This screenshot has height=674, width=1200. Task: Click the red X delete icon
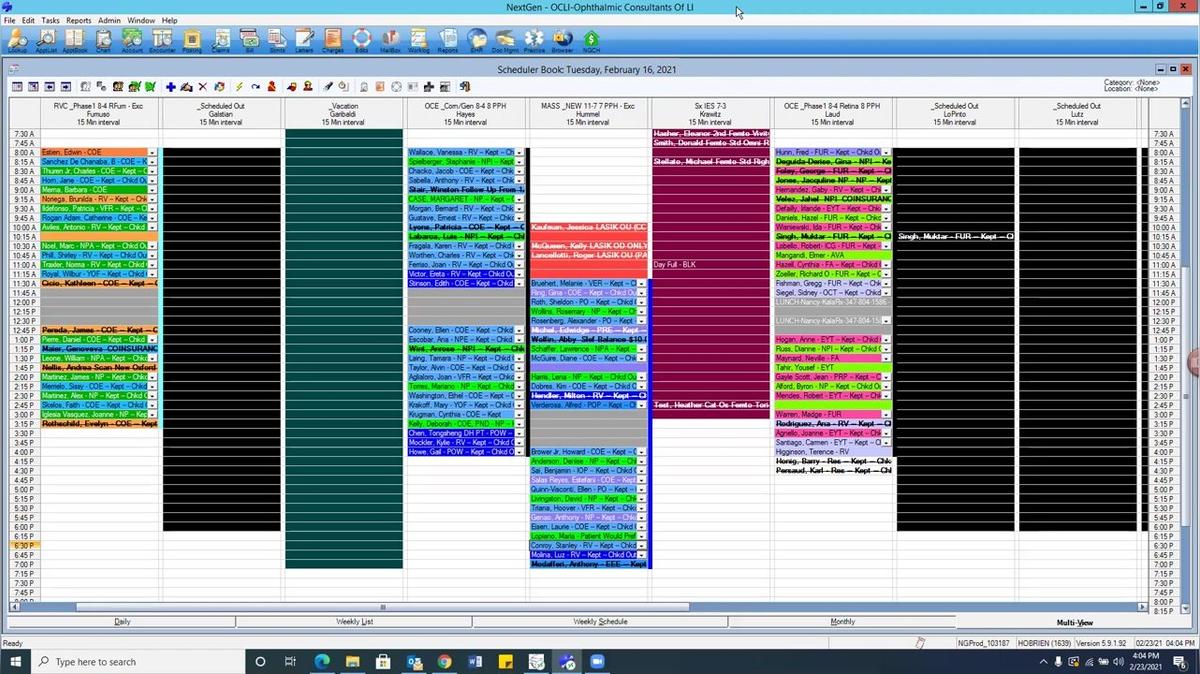pyautogui.click(x=203, y=87)
